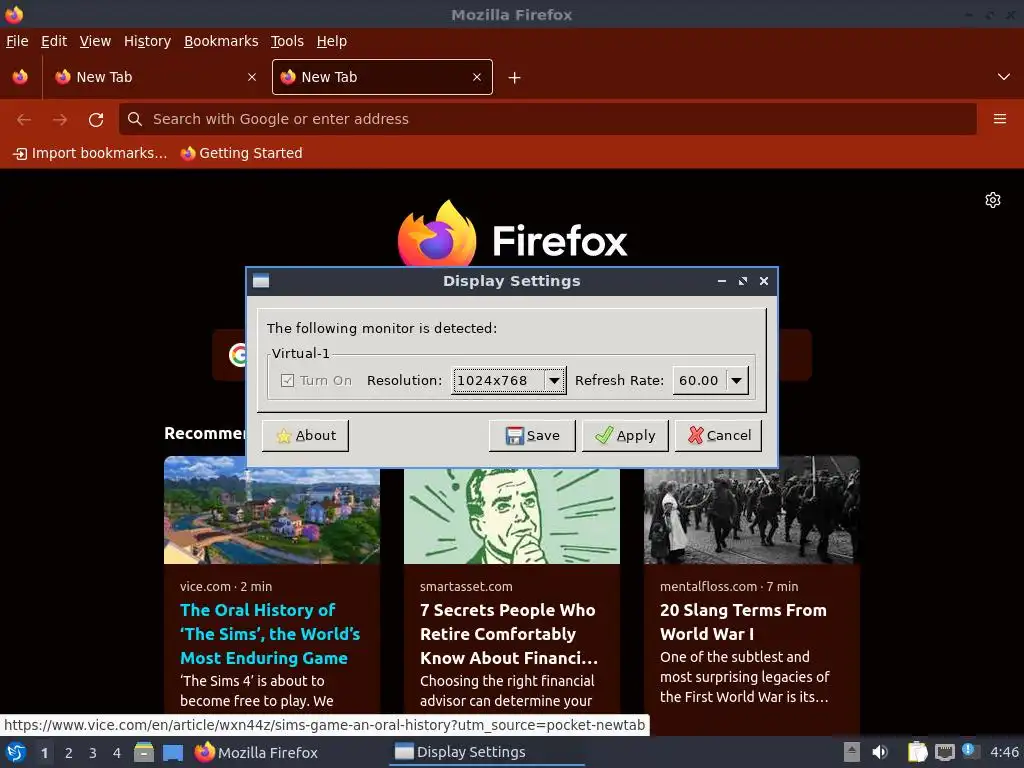Open the Edit menu
1024x768 pixels.
coord(54,41)
